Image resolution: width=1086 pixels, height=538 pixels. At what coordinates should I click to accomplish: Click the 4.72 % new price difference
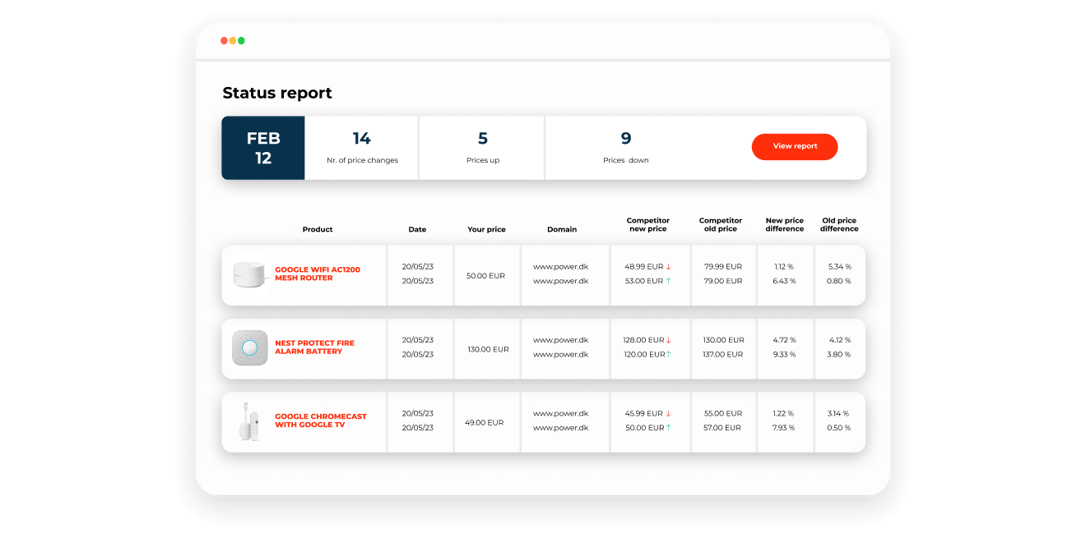point(784,340)
